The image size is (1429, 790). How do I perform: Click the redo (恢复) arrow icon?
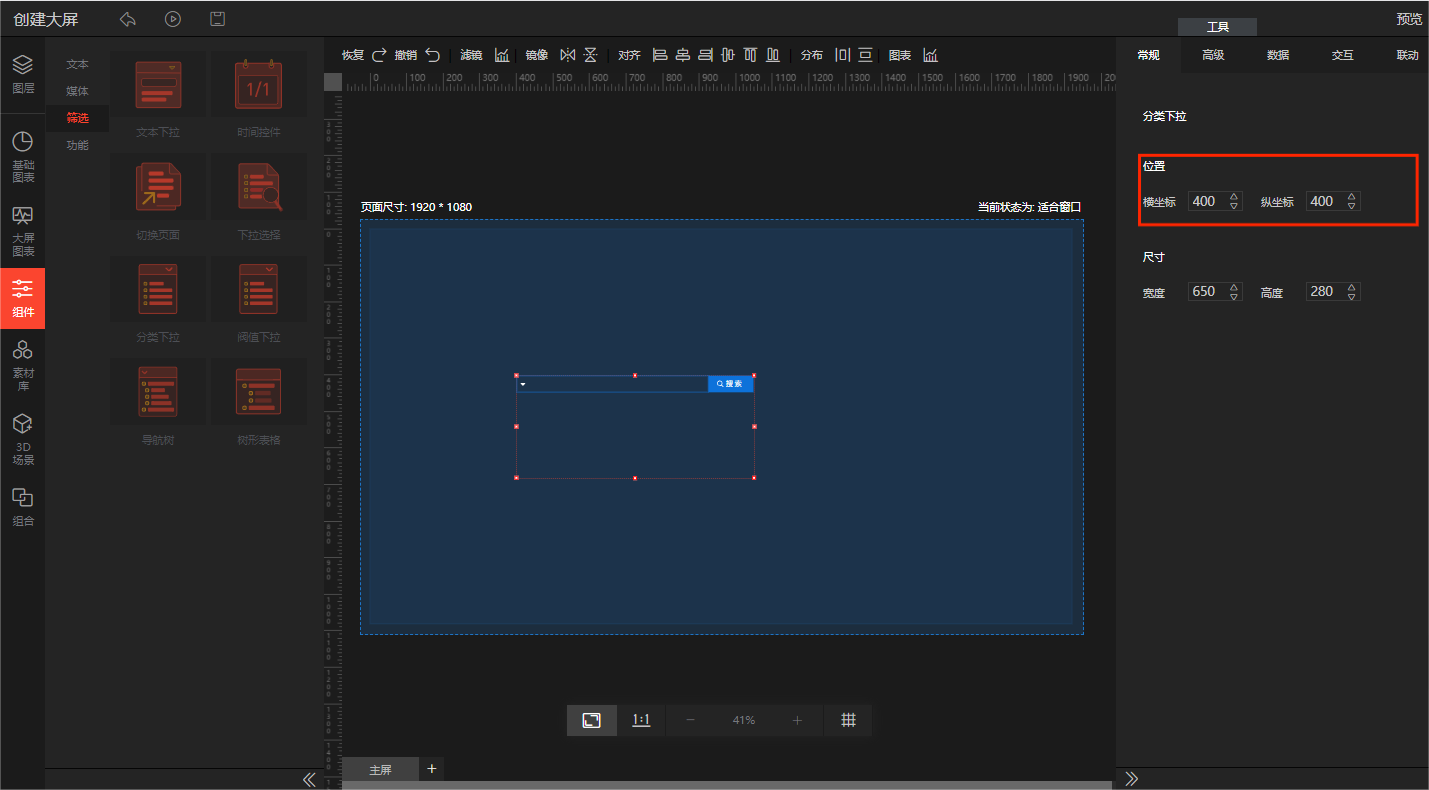click(x=379, y=55)
